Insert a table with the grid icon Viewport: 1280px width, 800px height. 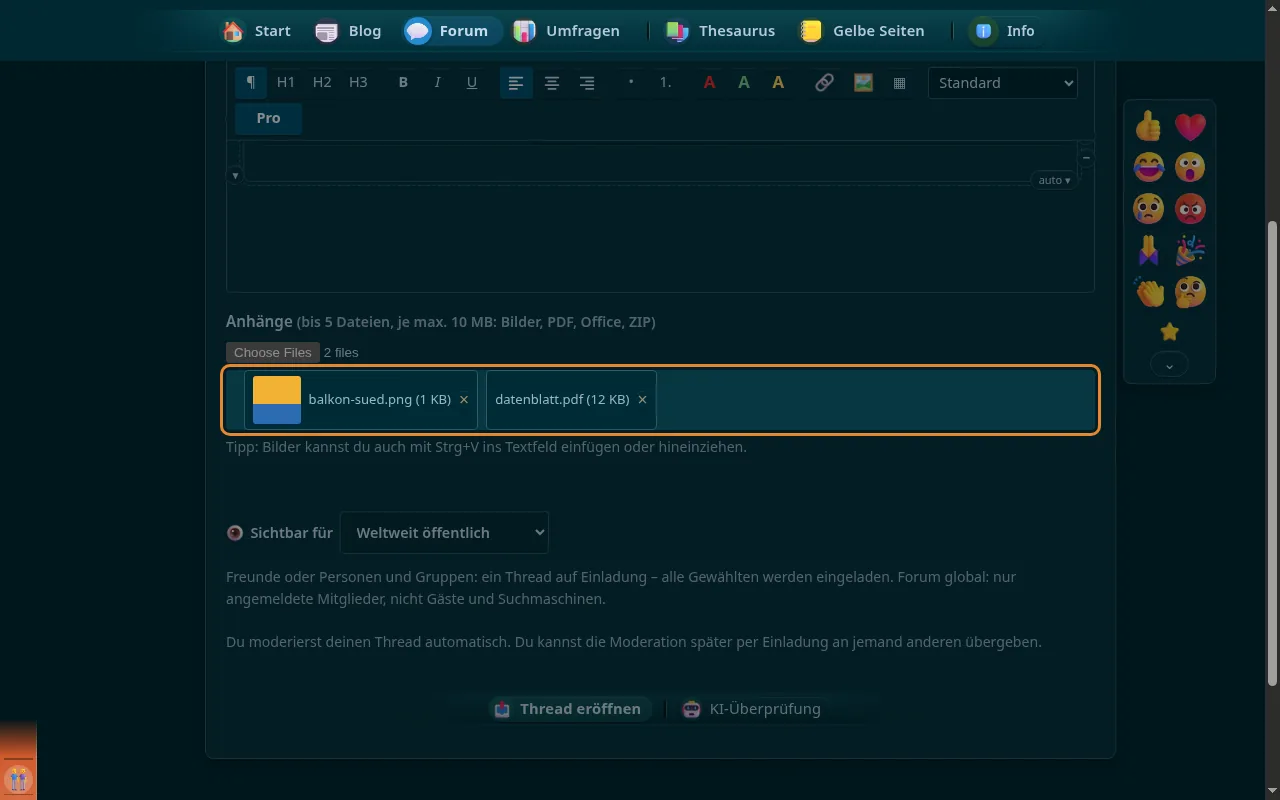[899, 83]
